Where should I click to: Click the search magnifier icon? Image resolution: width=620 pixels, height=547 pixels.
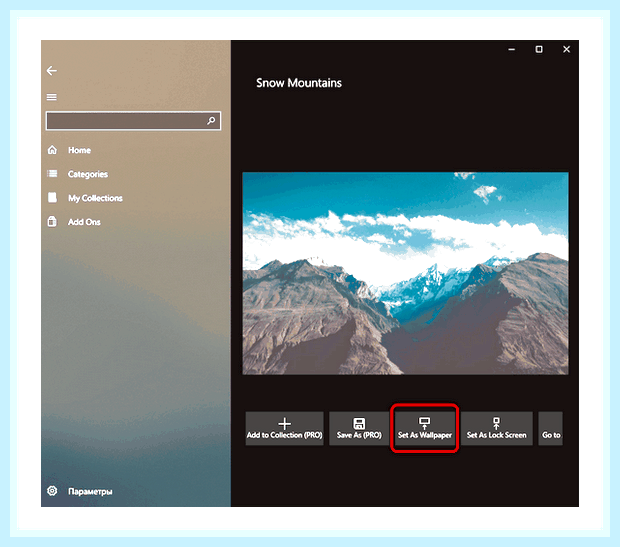(211, 121)
